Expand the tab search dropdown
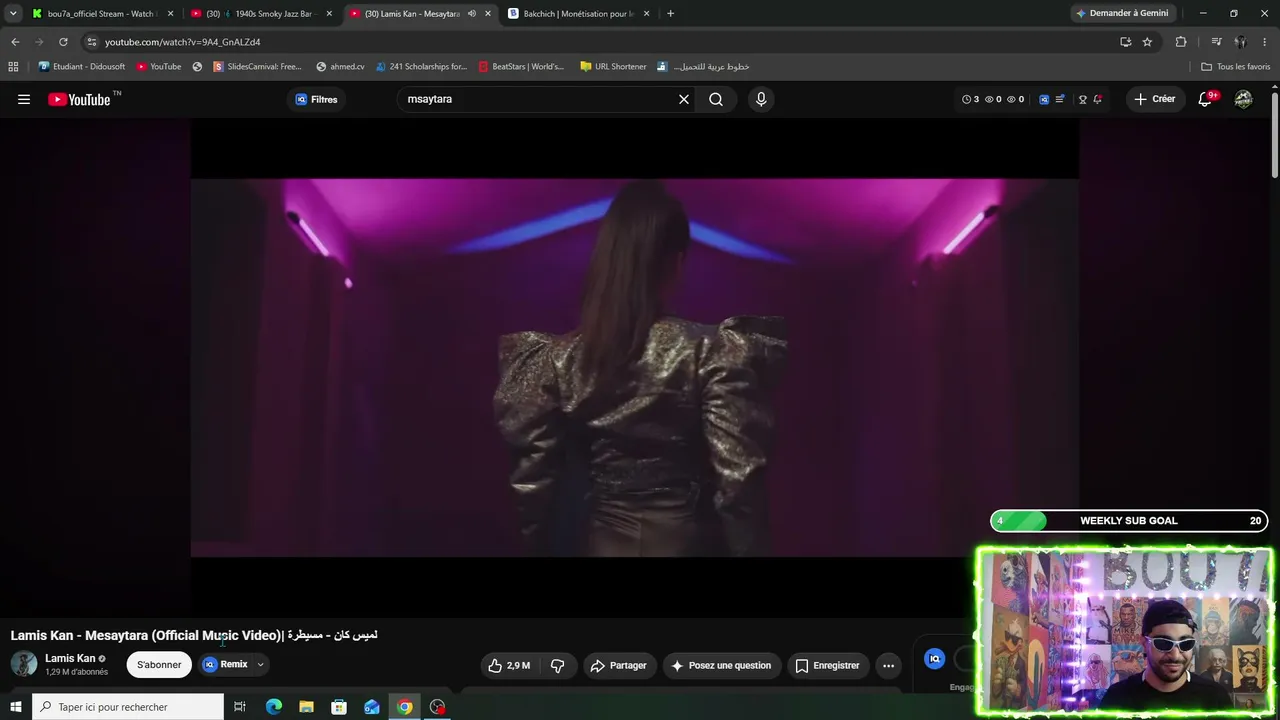This screenshot has height=720, width=1280. coord(13,13)
